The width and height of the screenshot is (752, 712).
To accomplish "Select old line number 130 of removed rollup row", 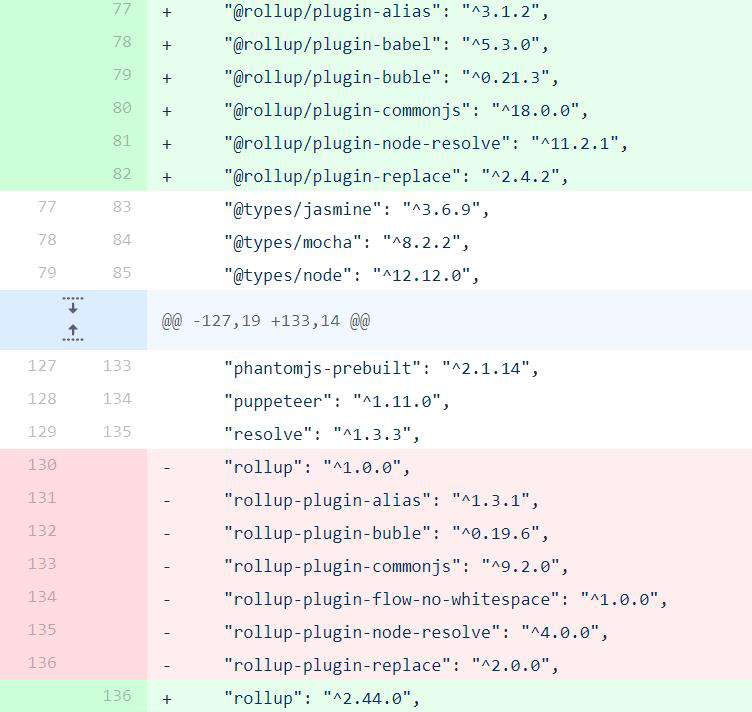I will (42, 465).
